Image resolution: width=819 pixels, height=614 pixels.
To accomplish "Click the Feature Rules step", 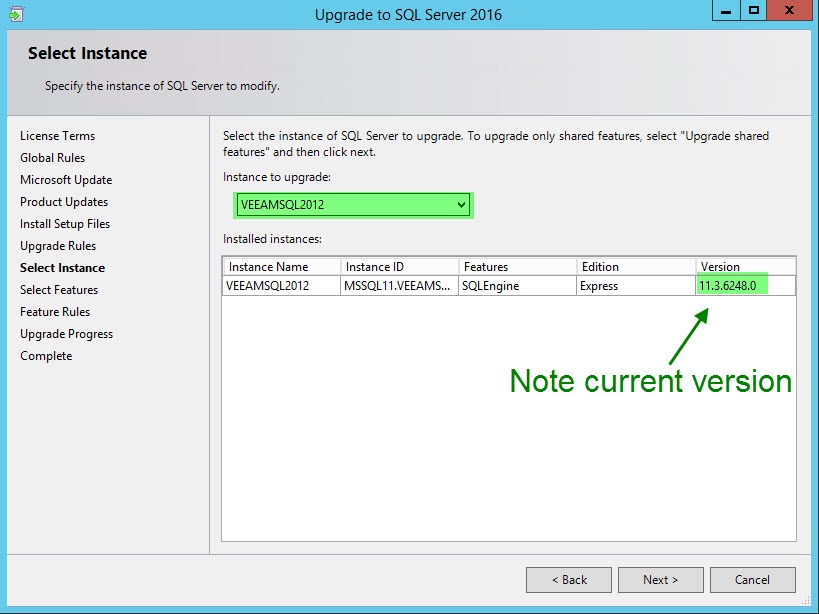I will tap(55, 311).
